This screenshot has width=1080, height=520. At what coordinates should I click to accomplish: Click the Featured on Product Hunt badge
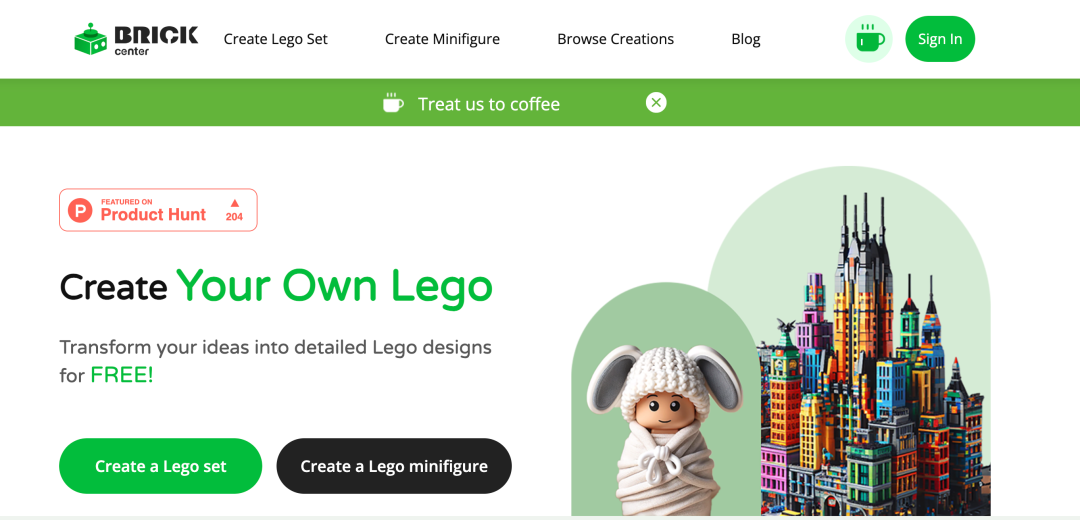(158, 210)
